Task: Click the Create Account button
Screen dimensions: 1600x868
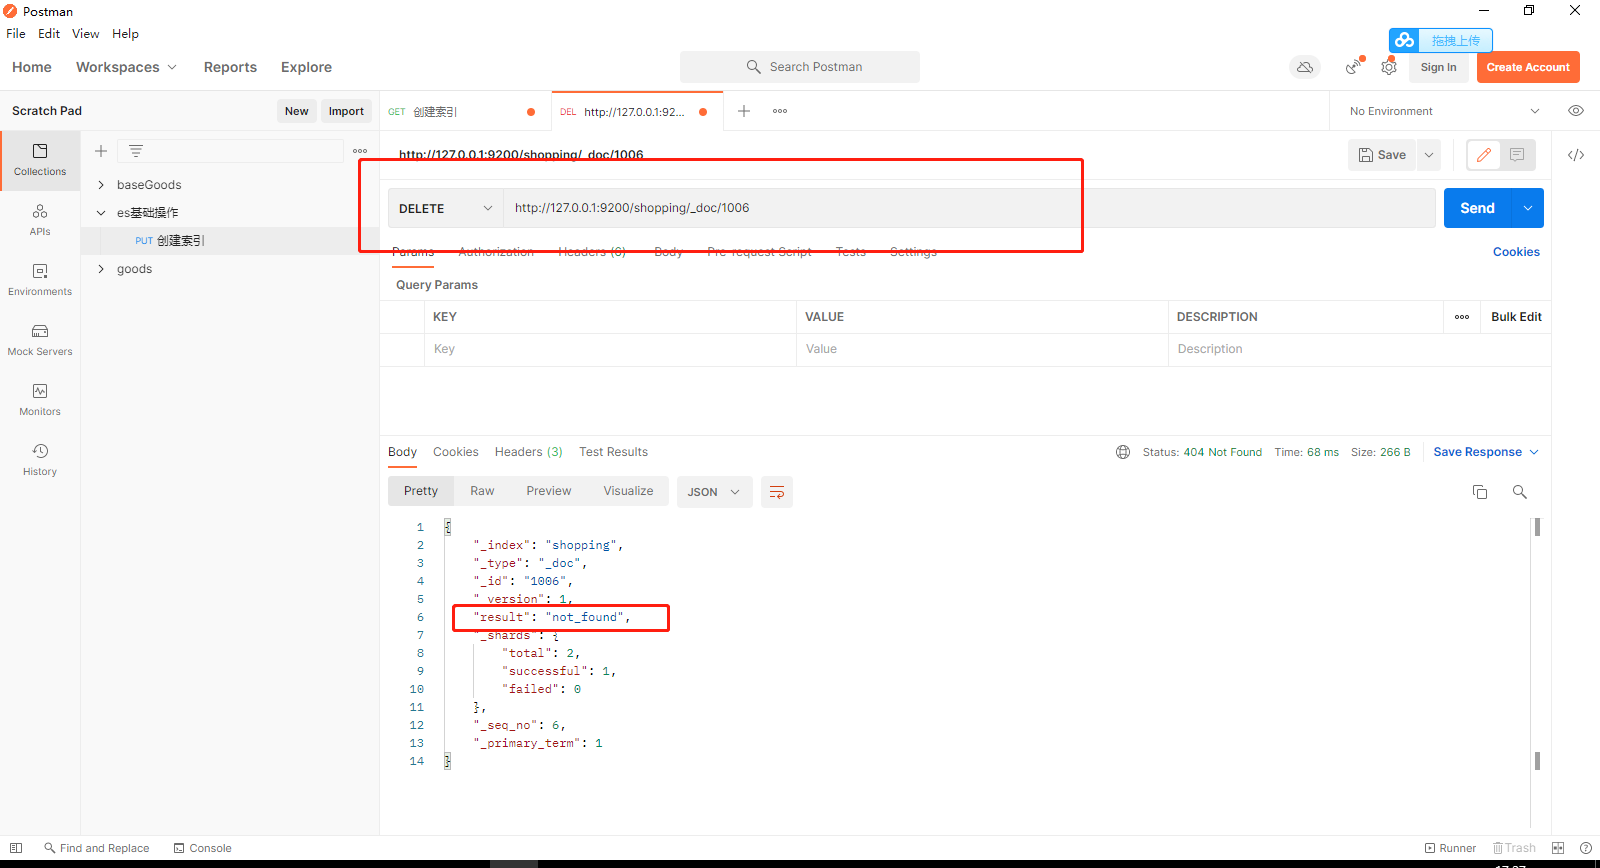Action: click(x=1528, y=67)
